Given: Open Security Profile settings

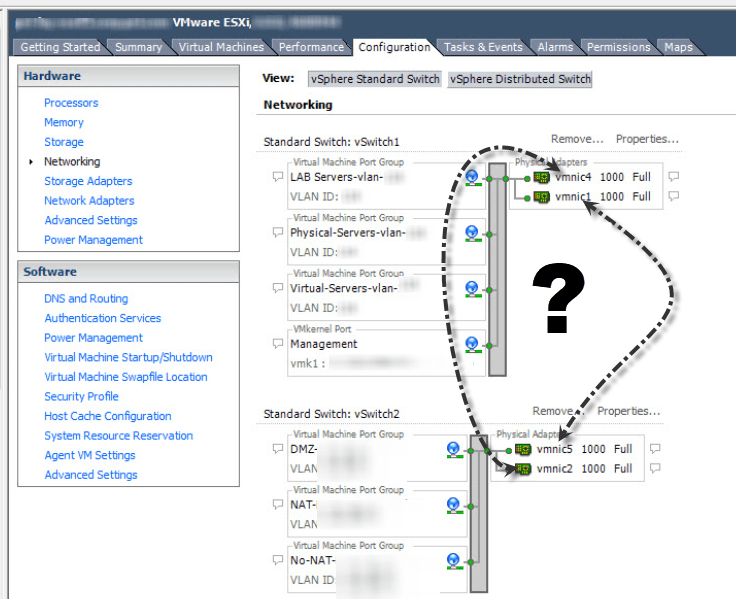Looking at the screenshot, I should point(81,397).
